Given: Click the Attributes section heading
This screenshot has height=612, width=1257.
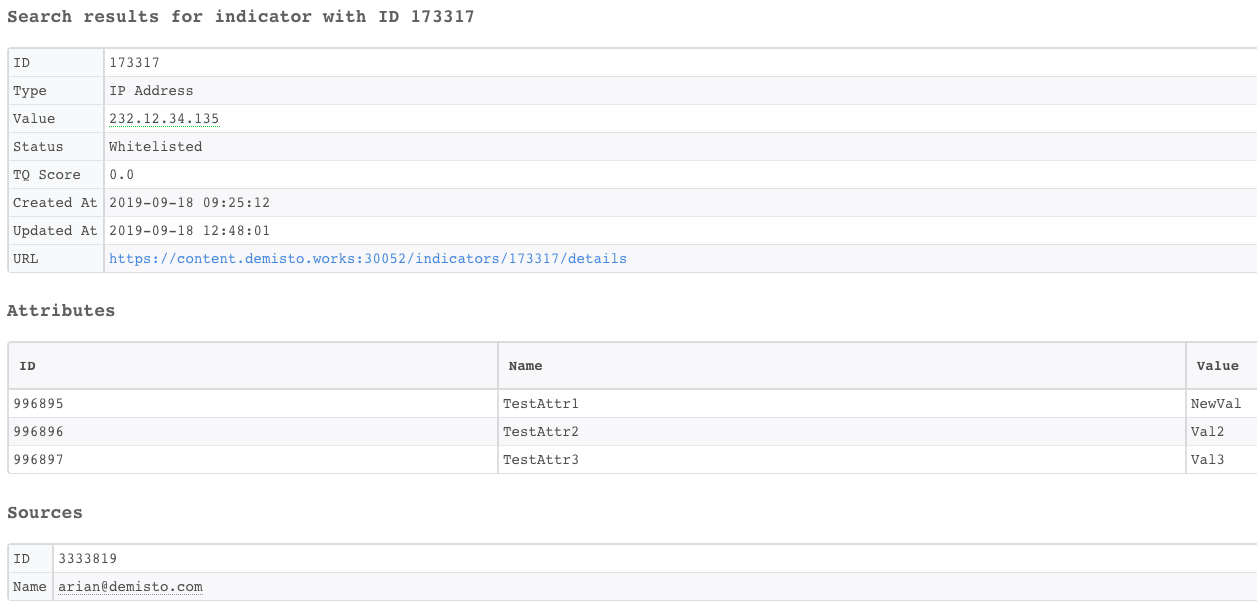Looking at the screenshot, I should [61, 310].
